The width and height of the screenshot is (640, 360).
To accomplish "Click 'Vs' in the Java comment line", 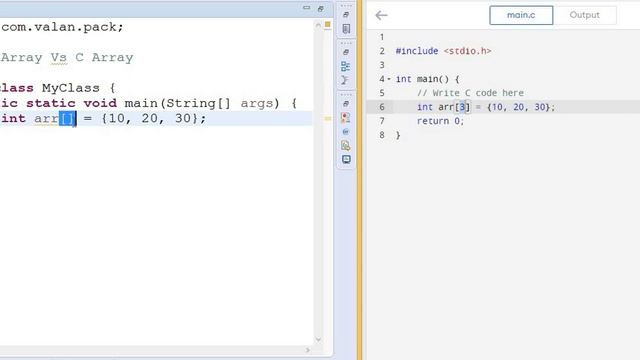I will click(59, 58).
